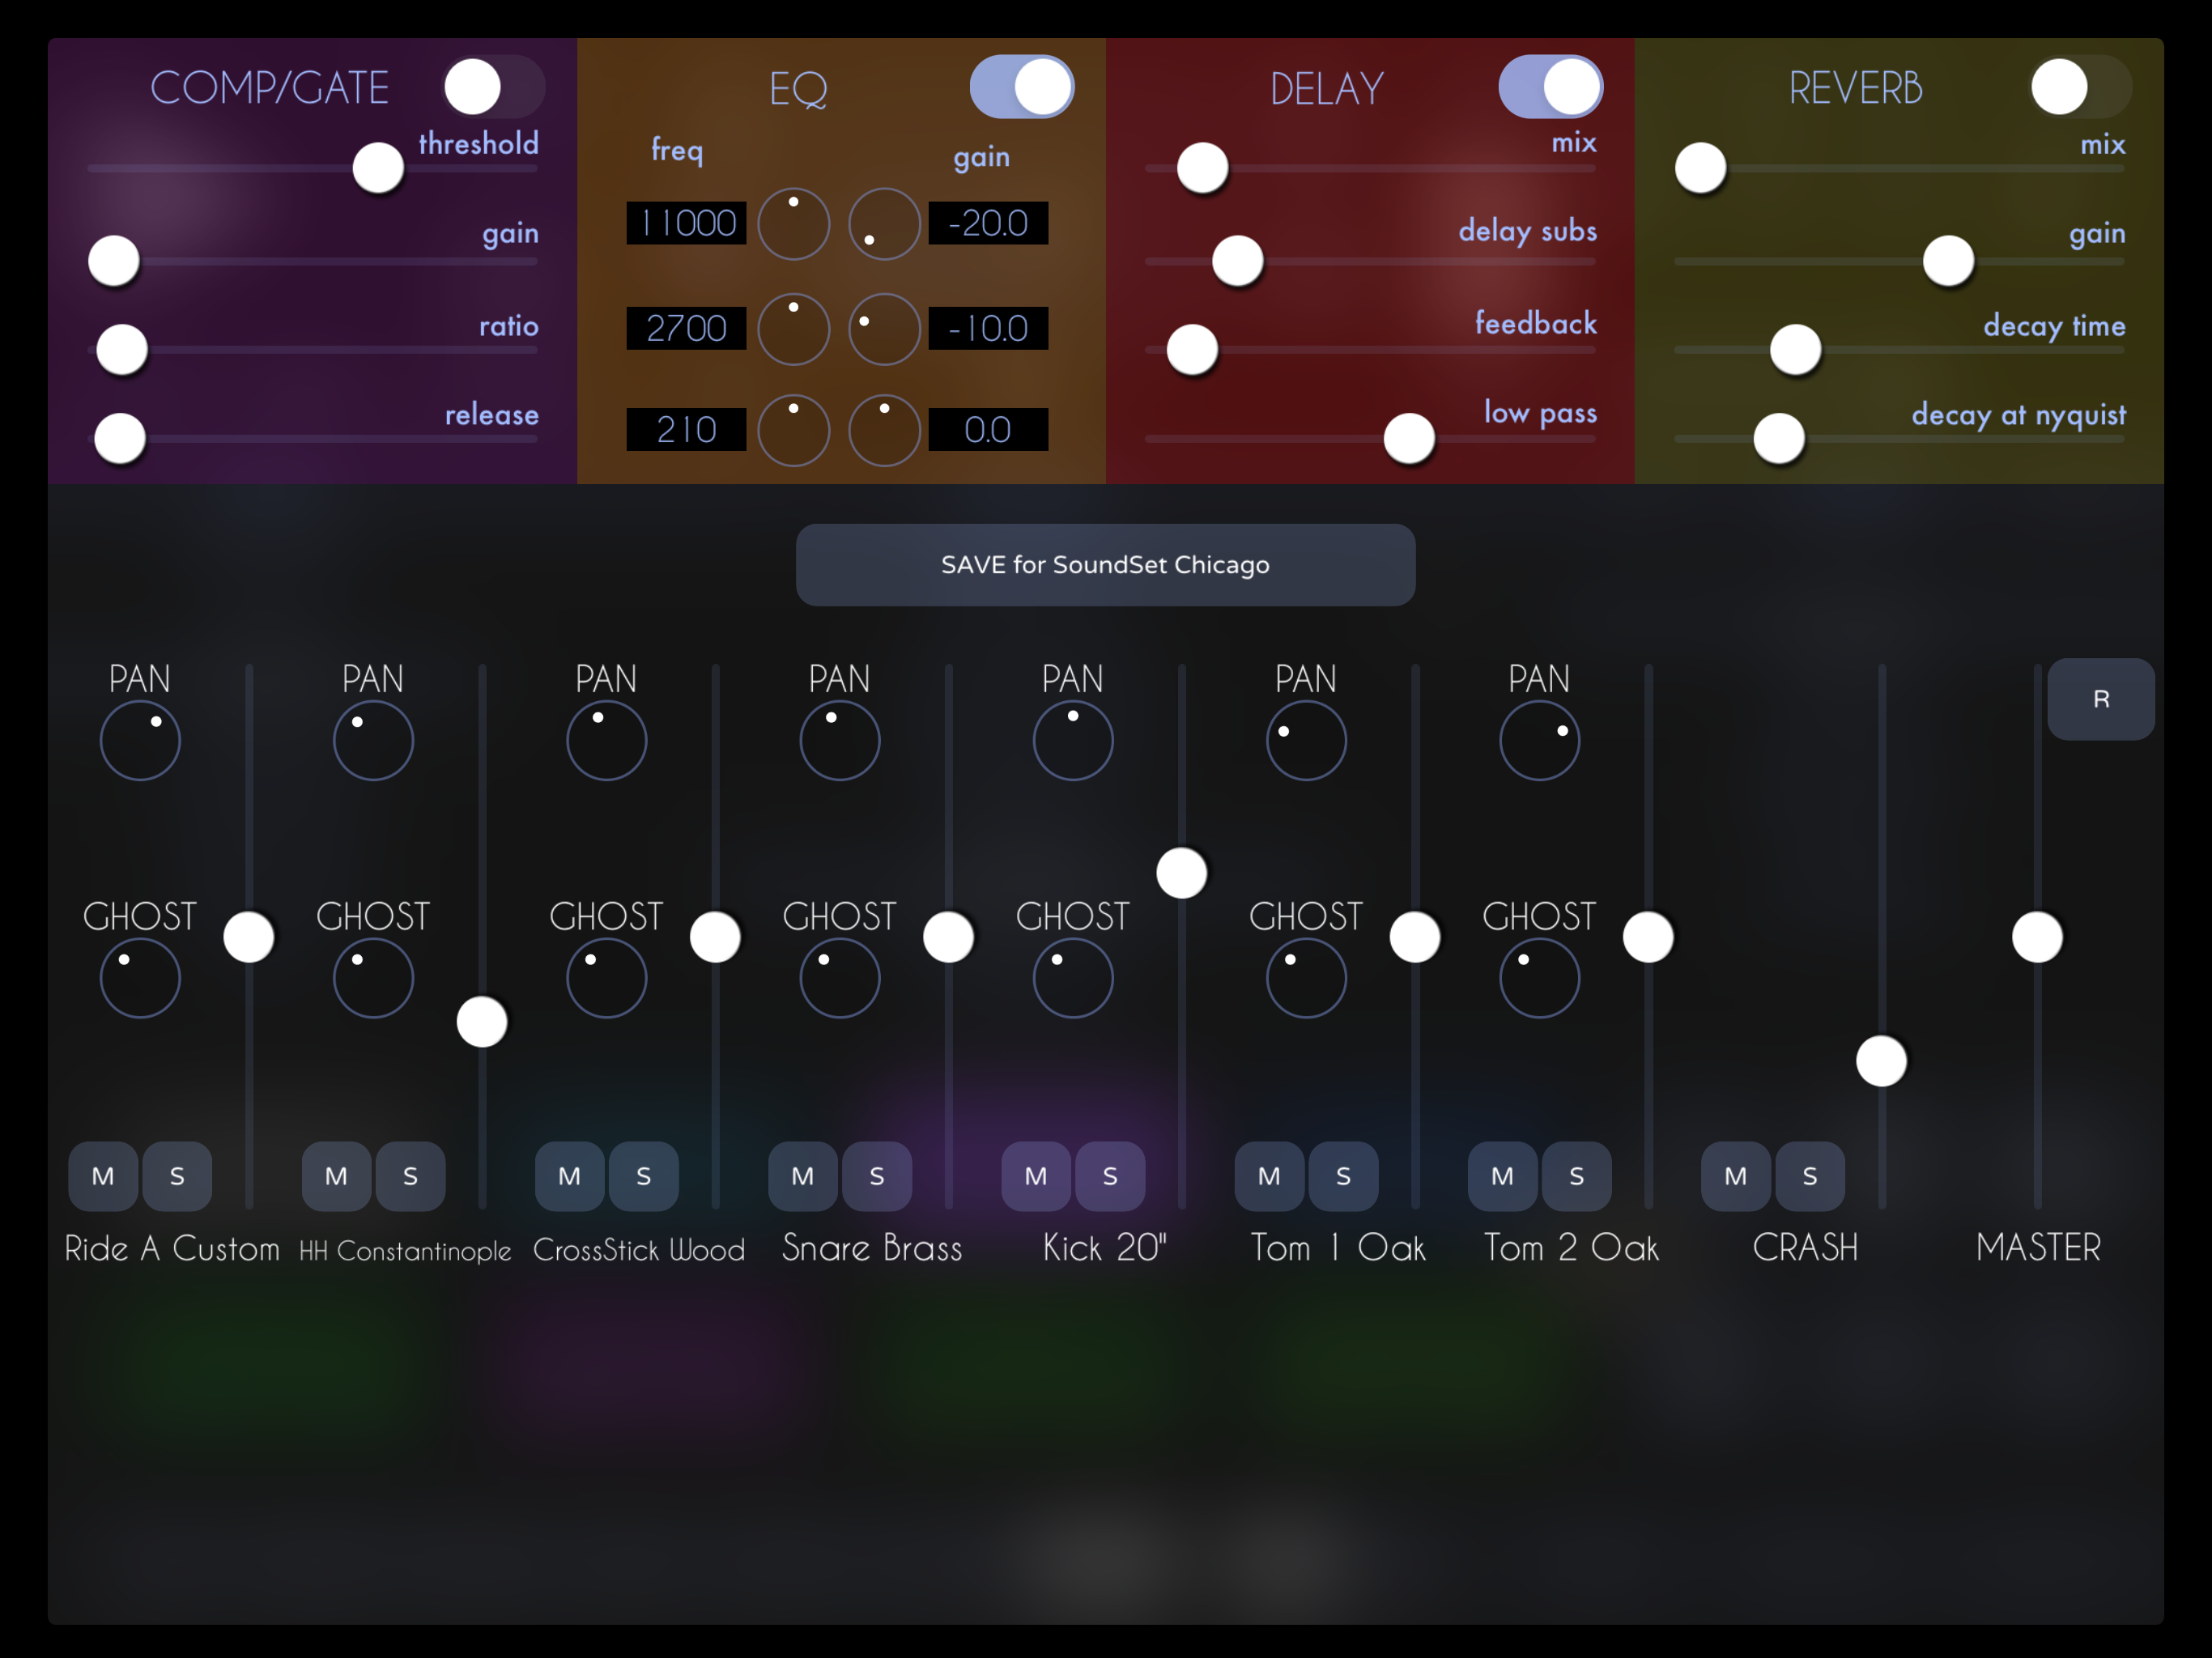
Task: Mute the Ride A Custom channel
Action: click(x=102, y=1176)
